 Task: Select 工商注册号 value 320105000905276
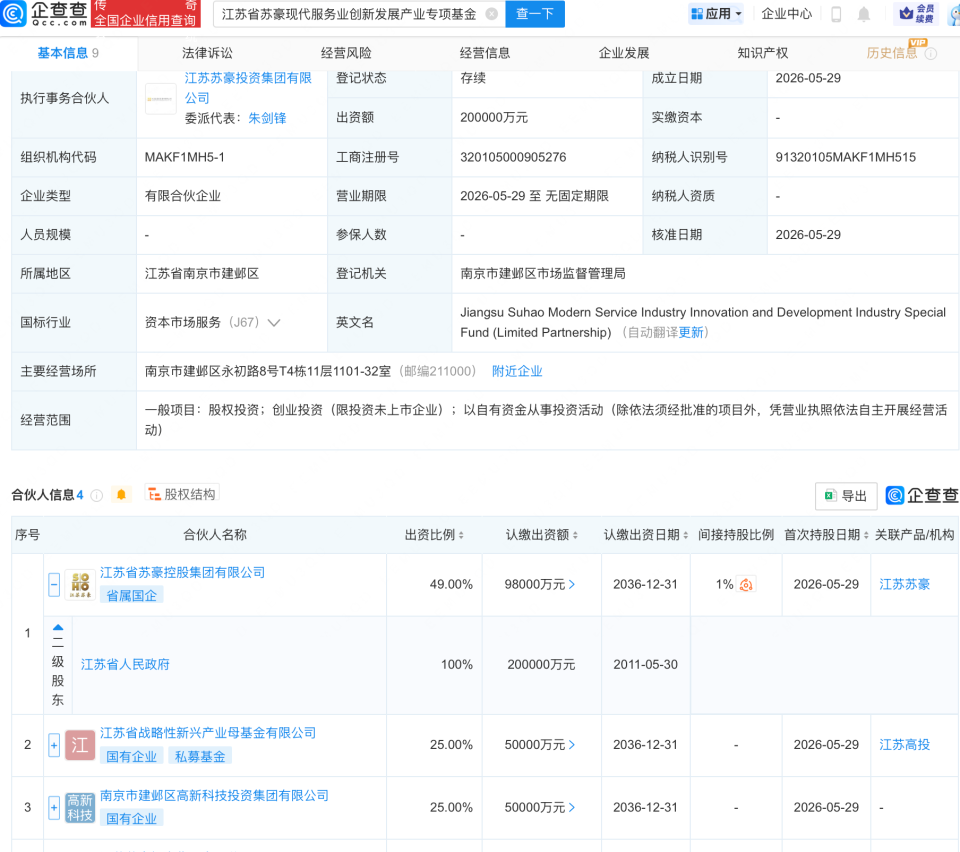(513, 158)
